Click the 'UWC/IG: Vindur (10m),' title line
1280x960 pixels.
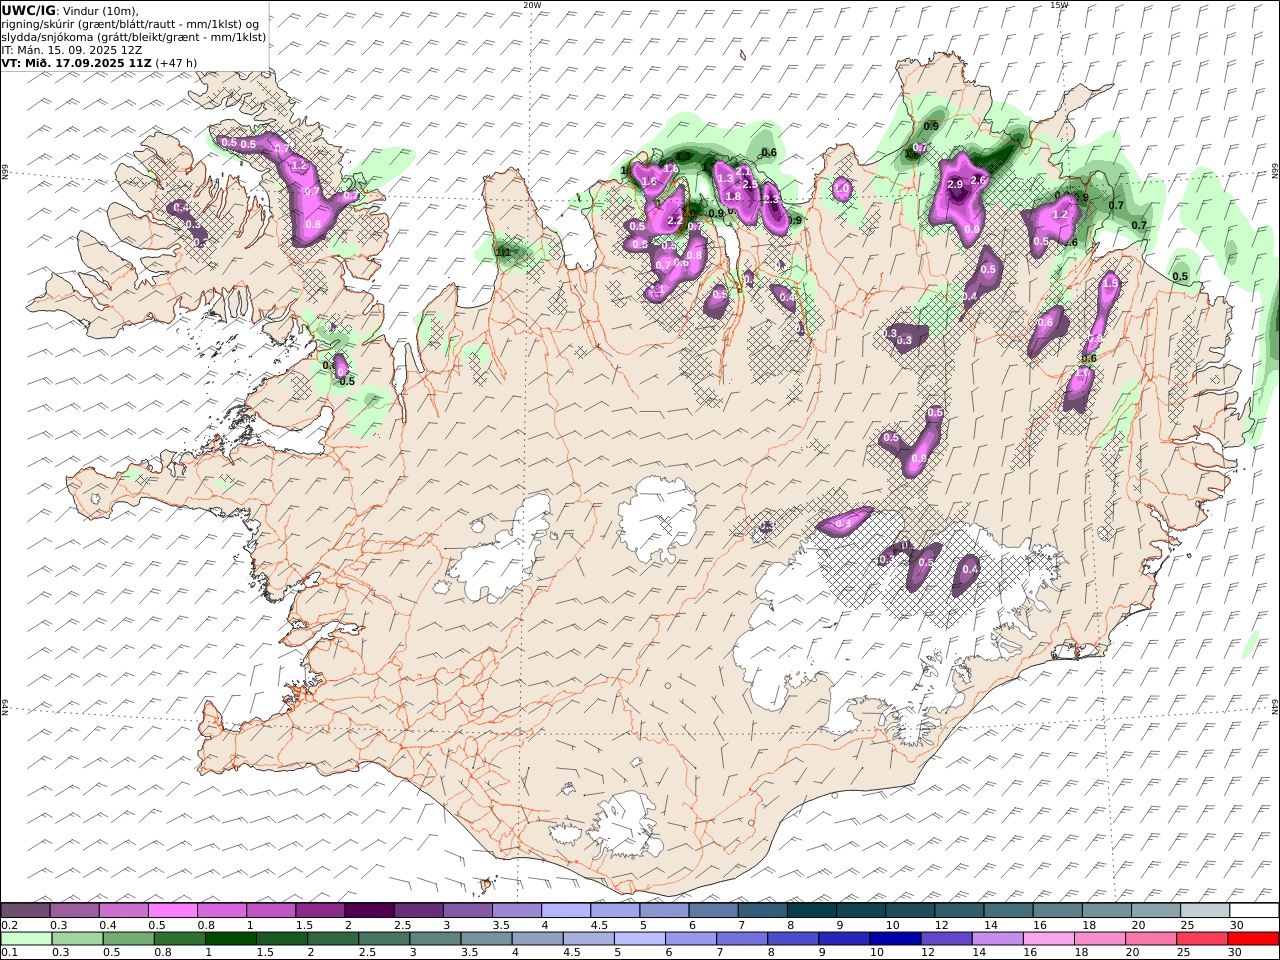coord(70,10)
